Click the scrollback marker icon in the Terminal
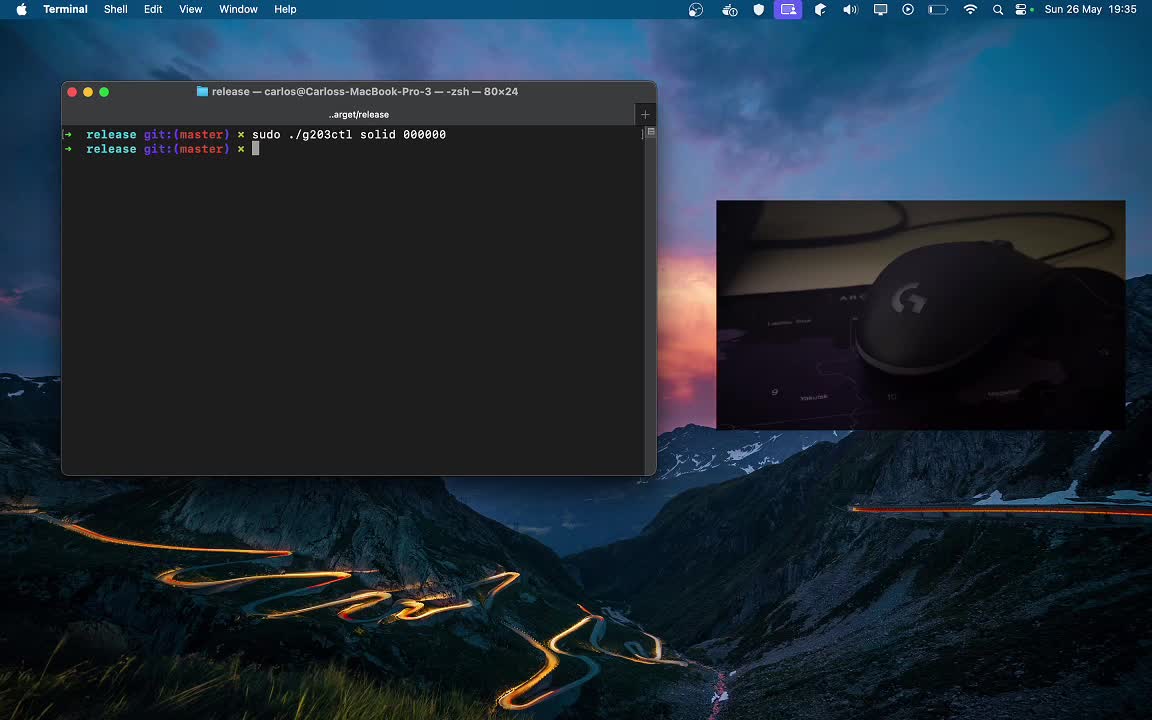The height and width of the screenshot is (720, 1152). click(x=650, y=132)
